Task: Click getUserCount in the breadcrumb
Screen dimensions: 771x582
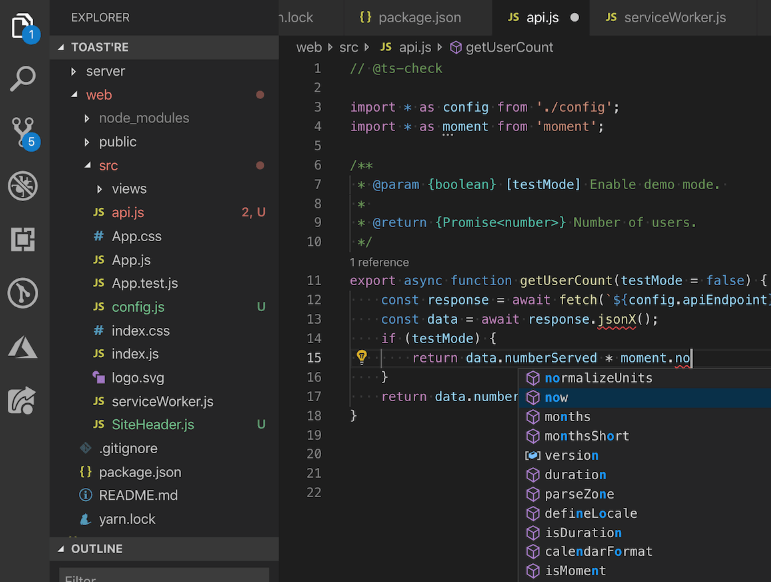Action: 509,47
